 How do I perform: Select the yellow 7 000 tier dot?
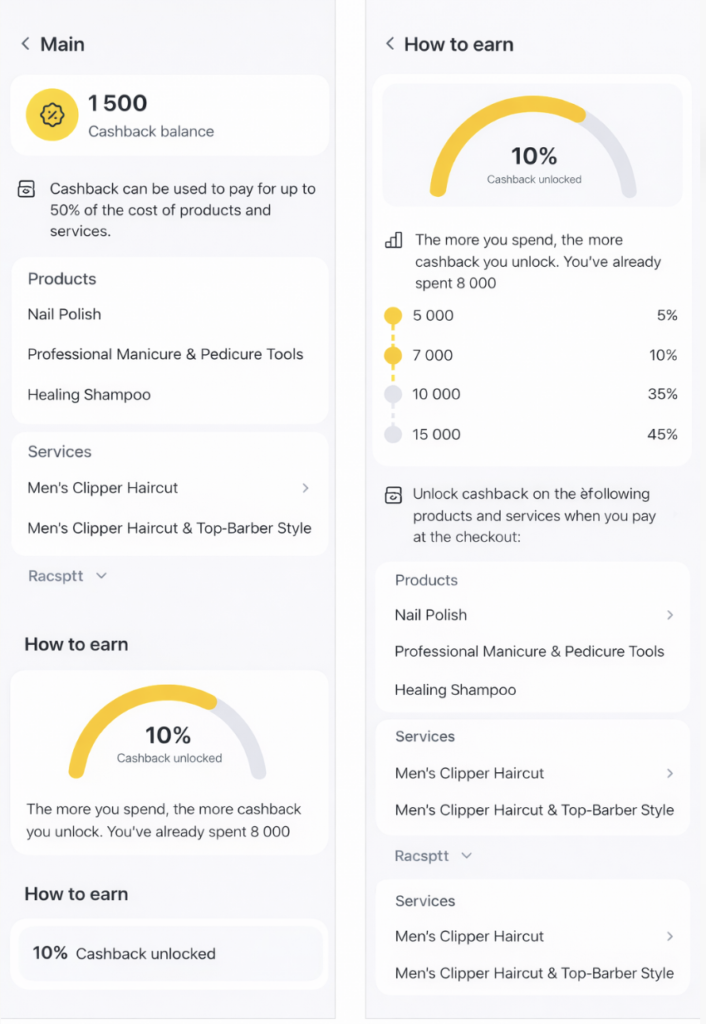(x=393, y=355)
